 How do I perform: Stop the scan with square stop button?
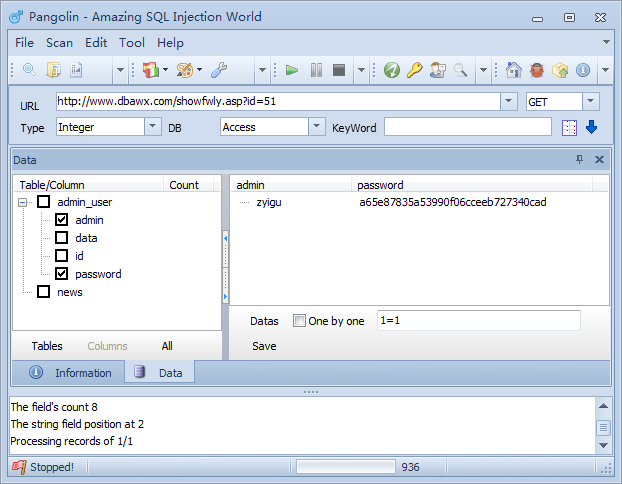click(339, 70)
